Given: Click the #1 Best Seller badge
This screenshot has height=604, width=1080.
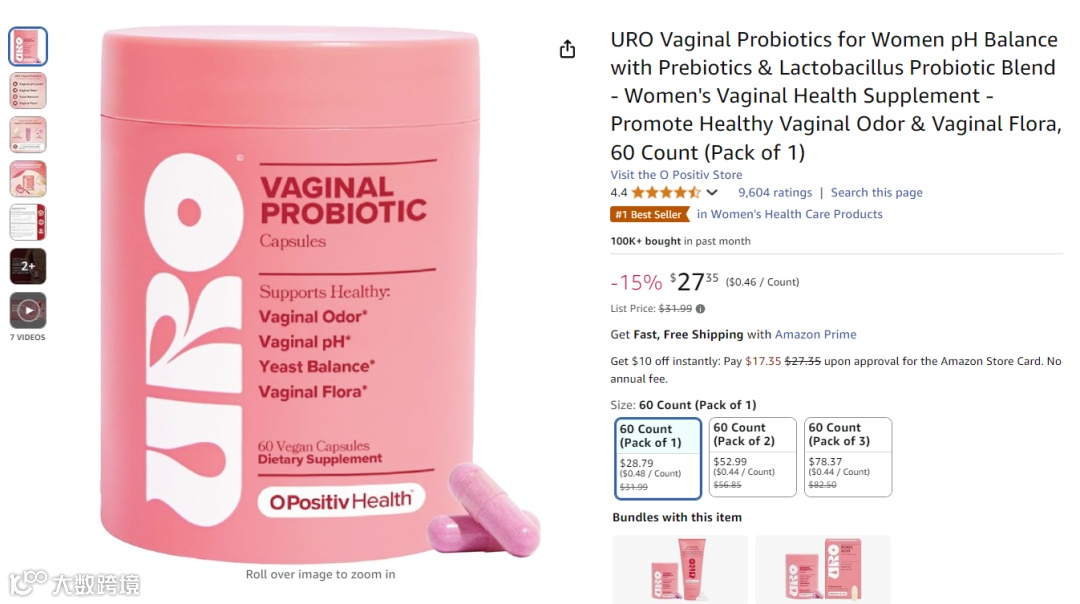Looking at the screenshot, I should coord(650,214).
